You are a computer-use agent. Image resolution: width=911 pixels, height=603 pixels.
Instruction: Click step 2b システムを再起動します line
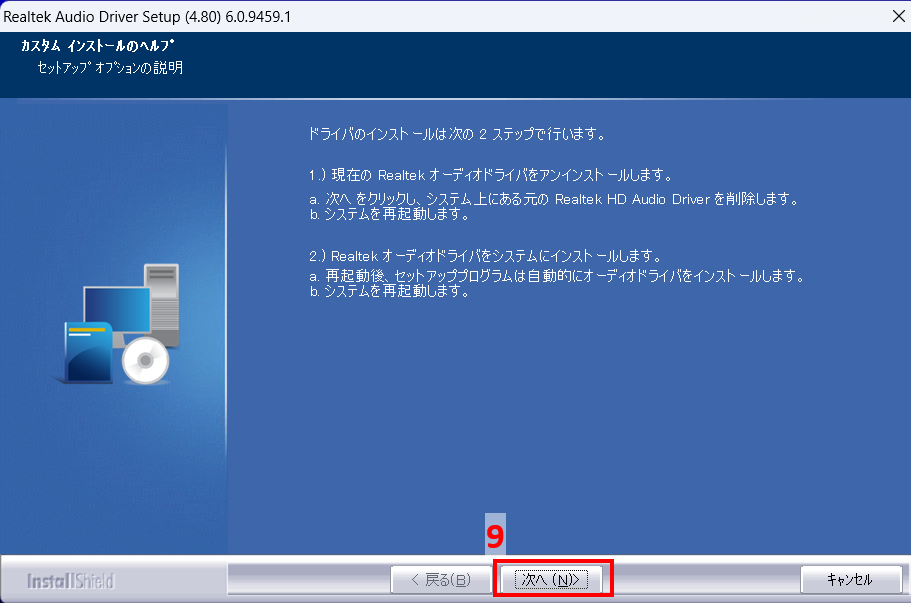389,292
